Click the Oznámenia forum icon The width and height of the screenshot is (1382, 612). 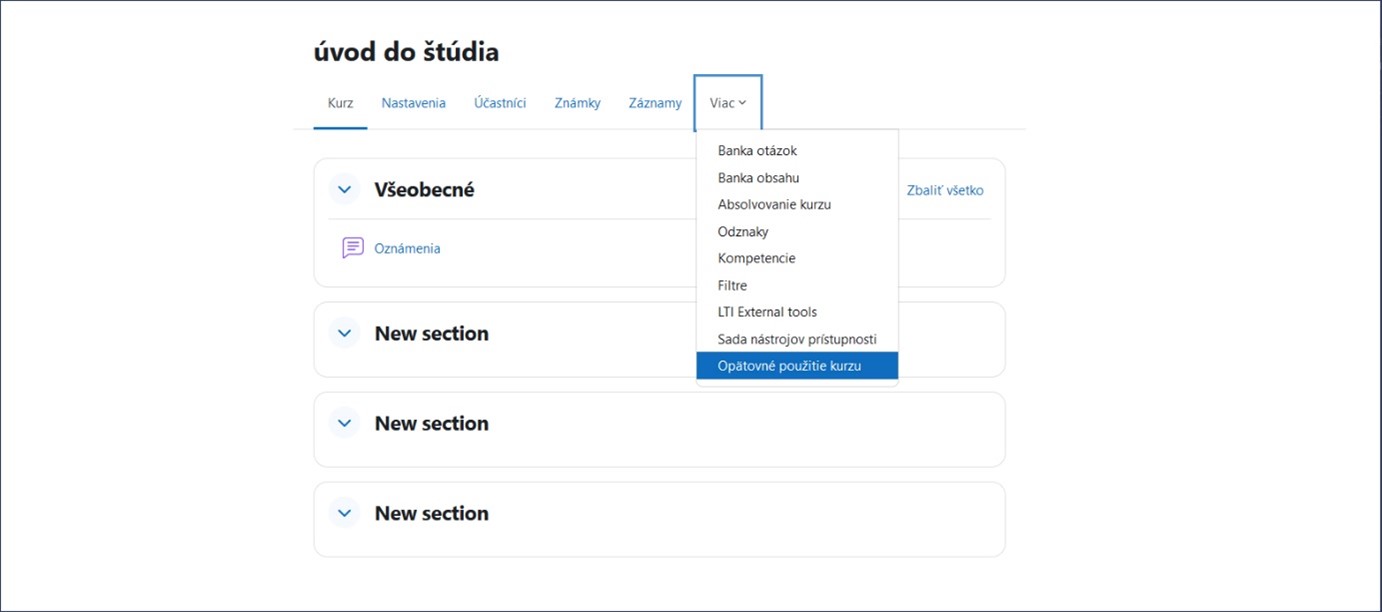pos(352,248)
